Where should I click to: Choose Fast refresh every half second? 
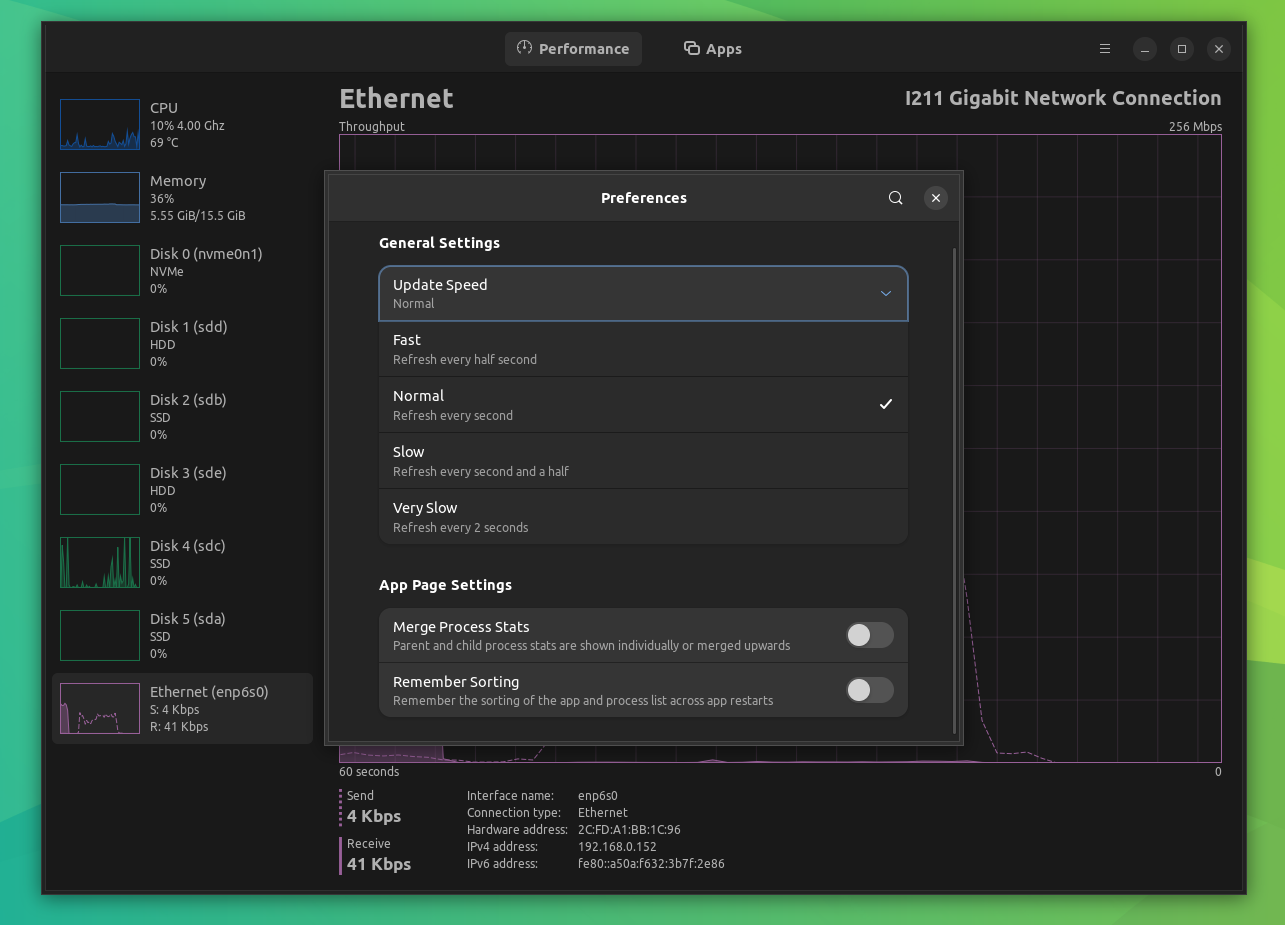tap(643, 348)
